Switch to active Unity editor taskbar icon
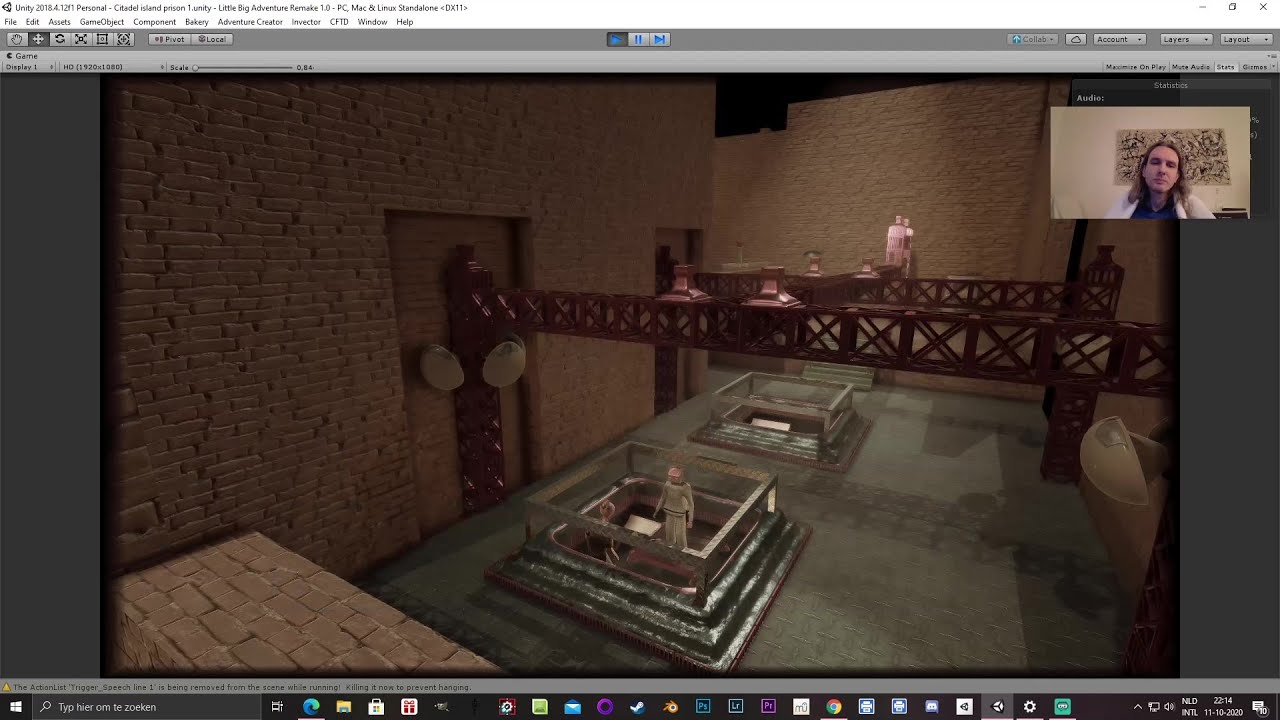The height and width of the screenshot is (720, 1280). click(997, 707)
